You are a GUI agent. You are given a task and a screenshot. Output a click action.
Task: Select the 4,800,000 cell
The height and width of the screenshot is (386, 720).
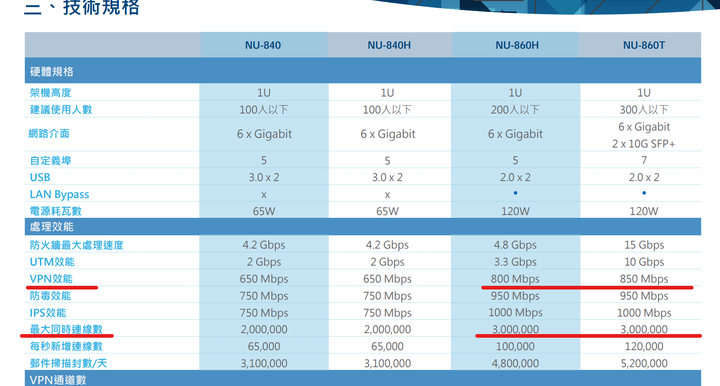coord(515,363)
